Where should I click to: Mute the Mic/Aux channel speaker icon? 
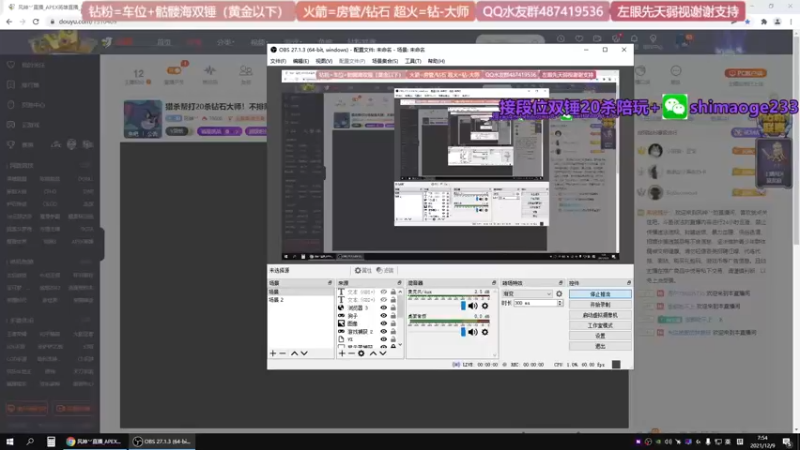coord(473,306)
